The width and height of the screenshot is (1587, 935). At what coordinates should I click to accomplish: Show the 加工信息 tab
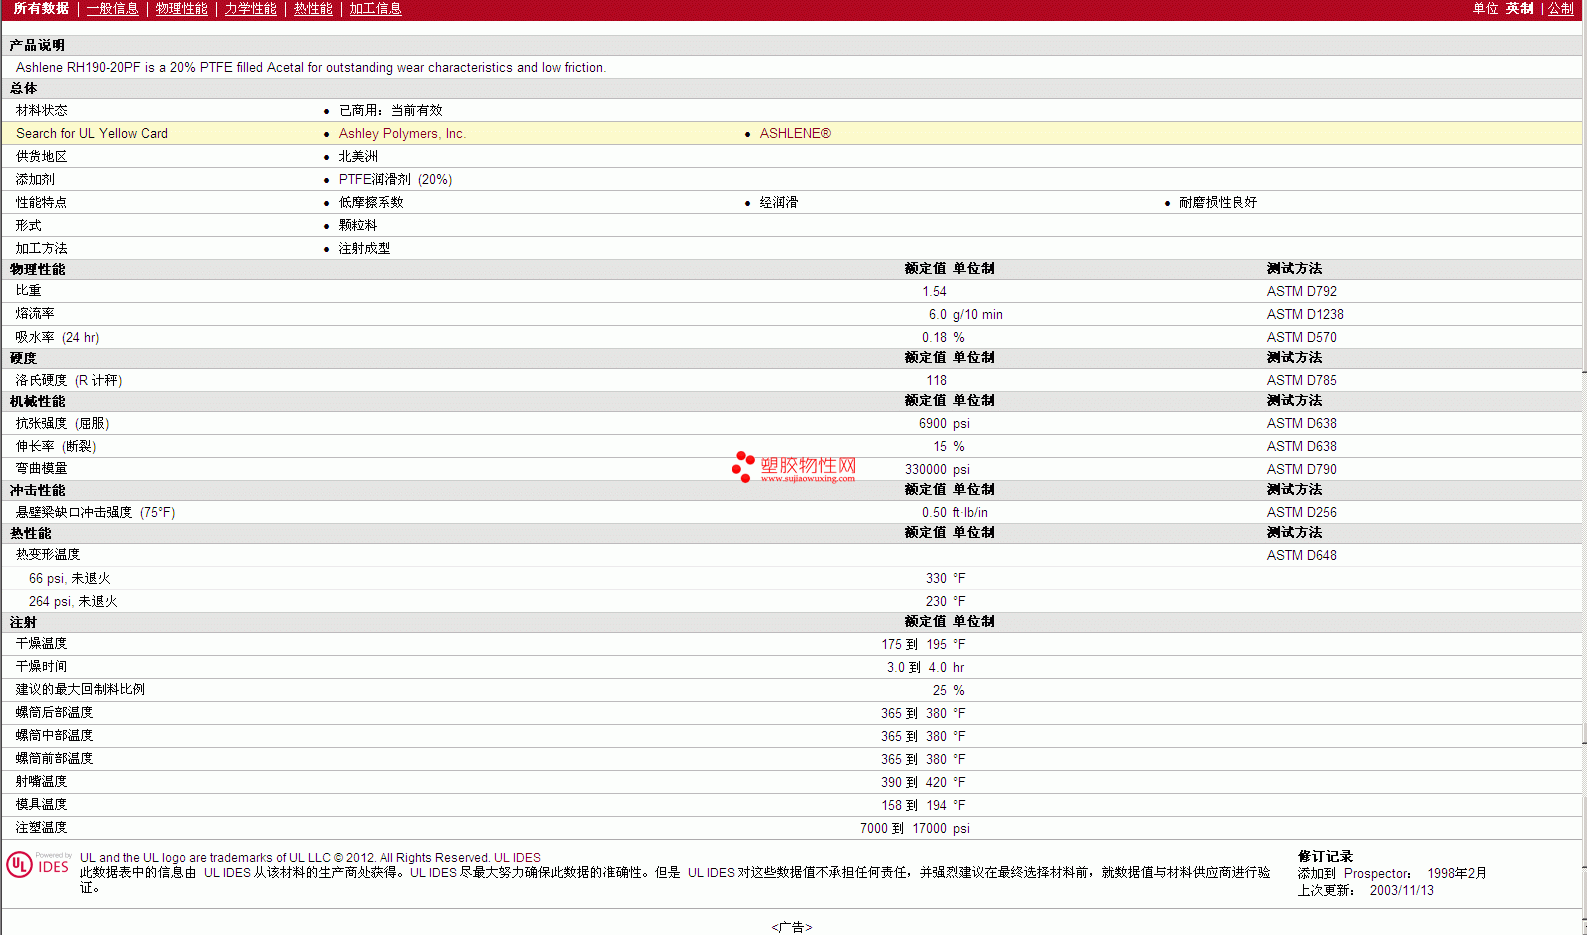click(x=375, y=9)
